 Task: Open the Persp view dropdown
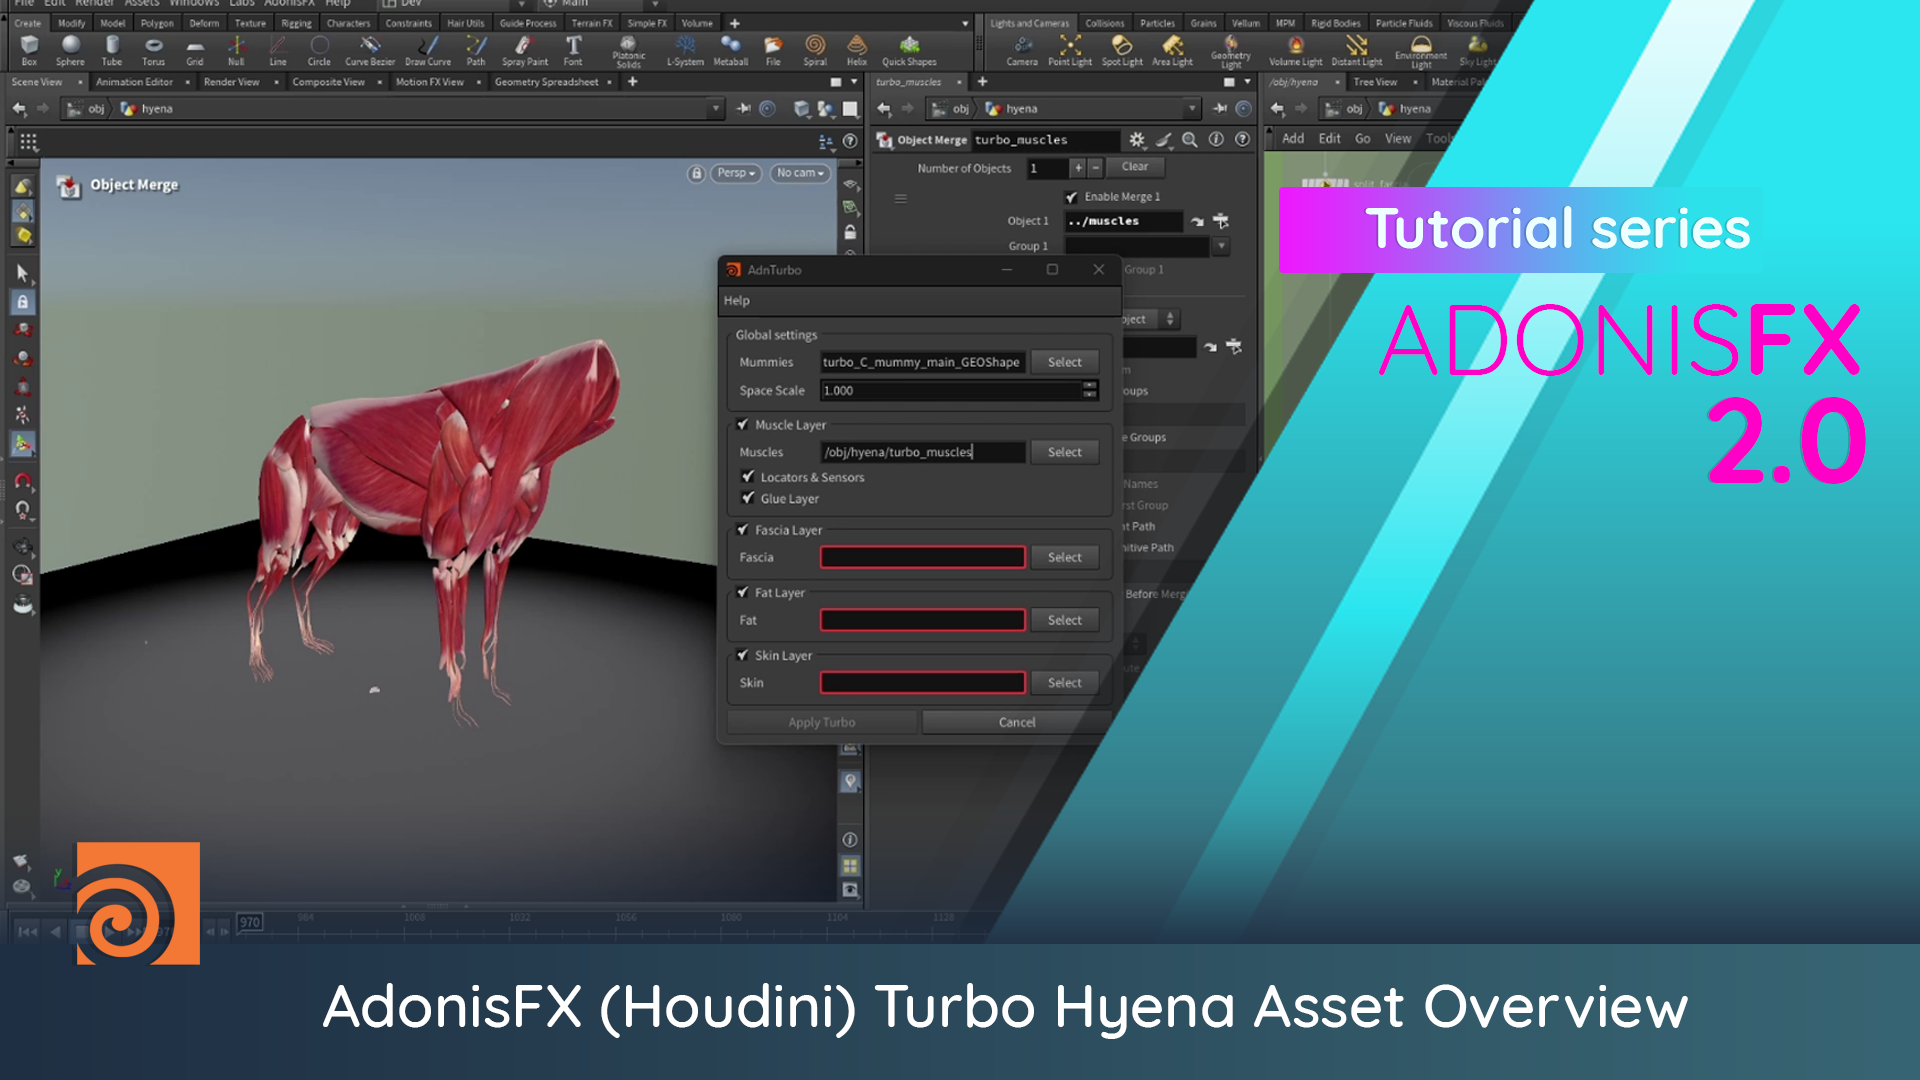(x=736, y=173)
